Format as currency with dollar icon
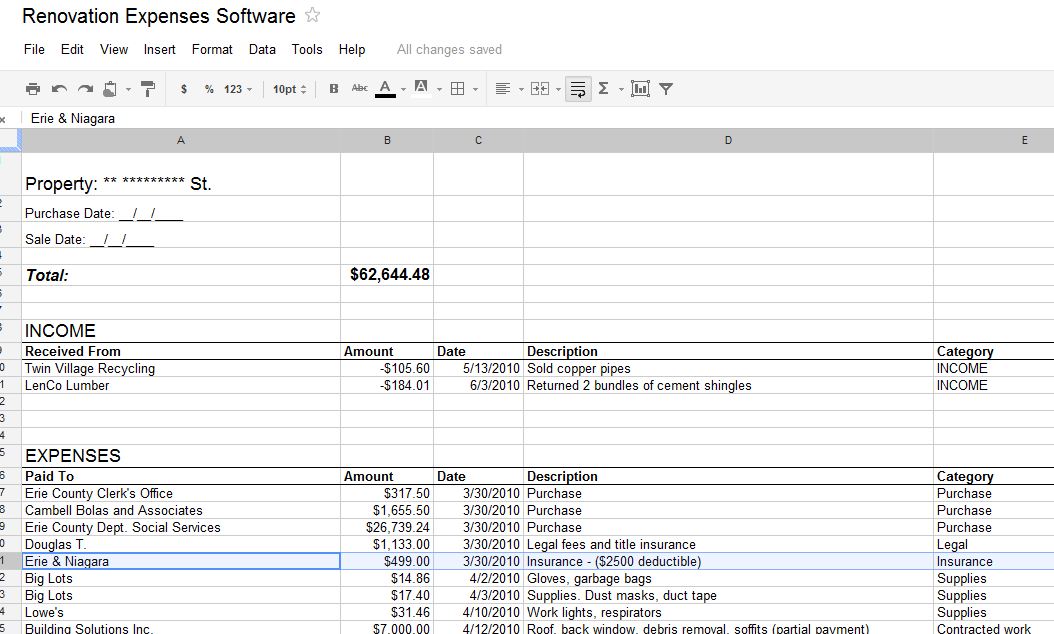Viewport: 1054px width, 634px height. pyautogui.click(x=184, y=89)
